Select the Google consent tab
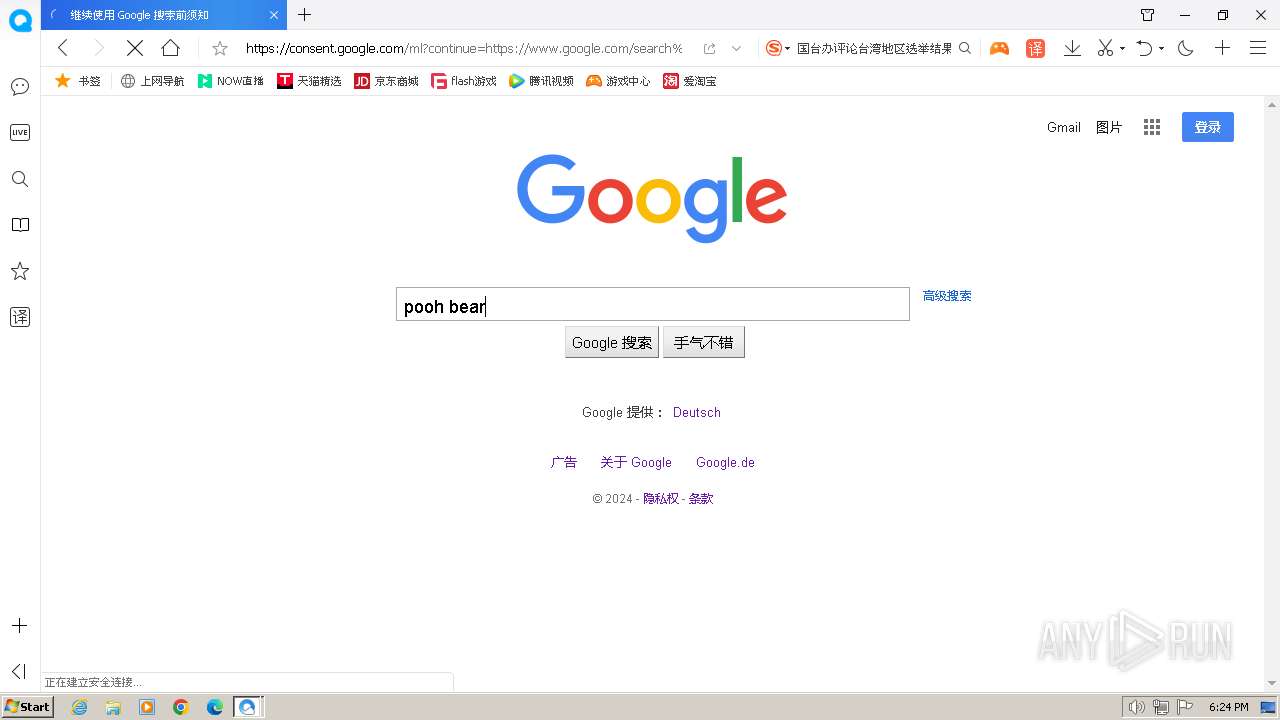1280x720 pixels. 164,15
